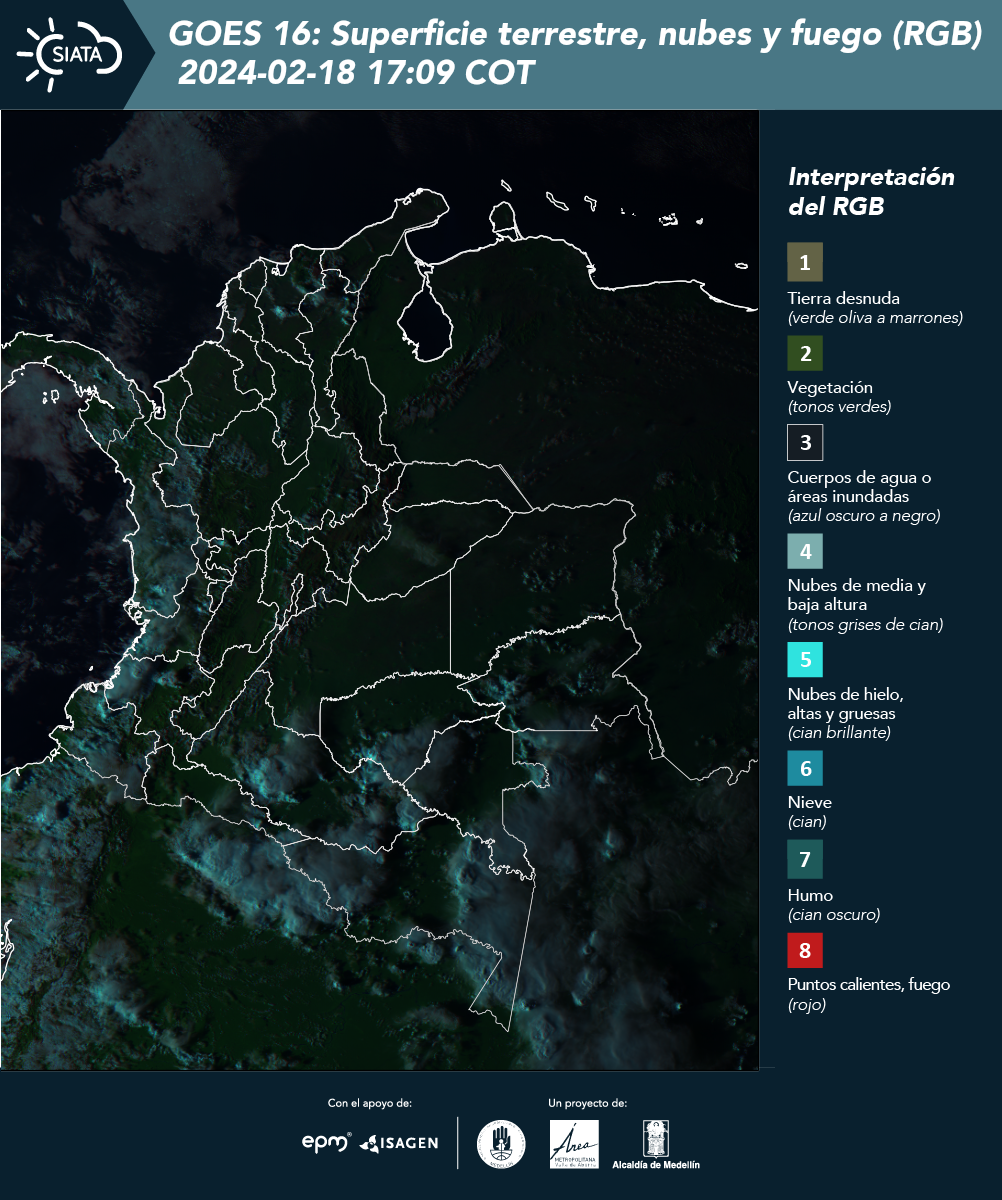Select legend swatch 7 Humo

(x=805, y=859)
